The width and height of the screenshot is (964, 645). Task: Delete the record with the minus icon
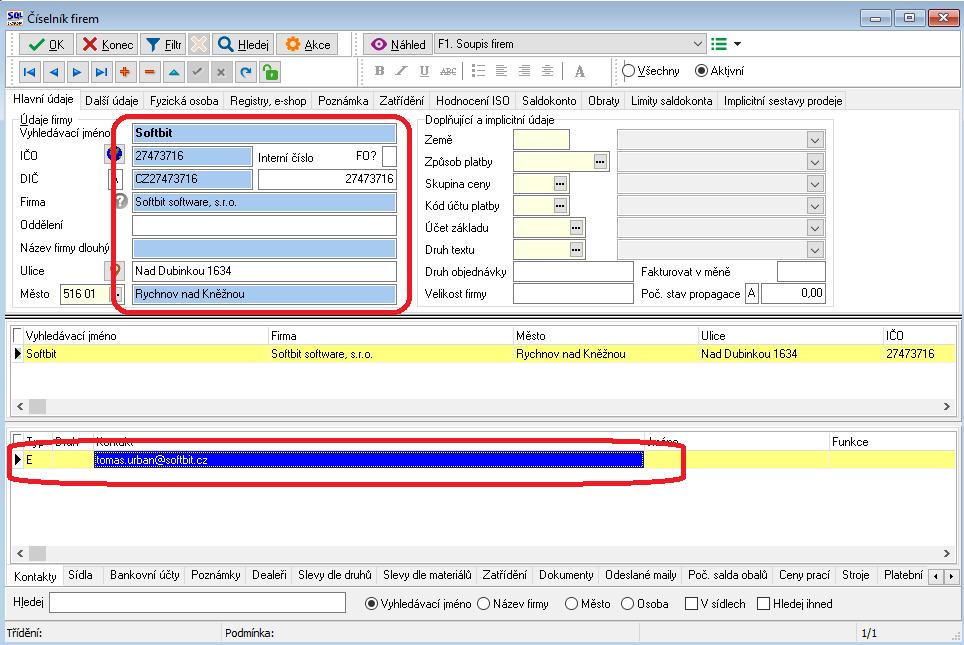point(149,73)
